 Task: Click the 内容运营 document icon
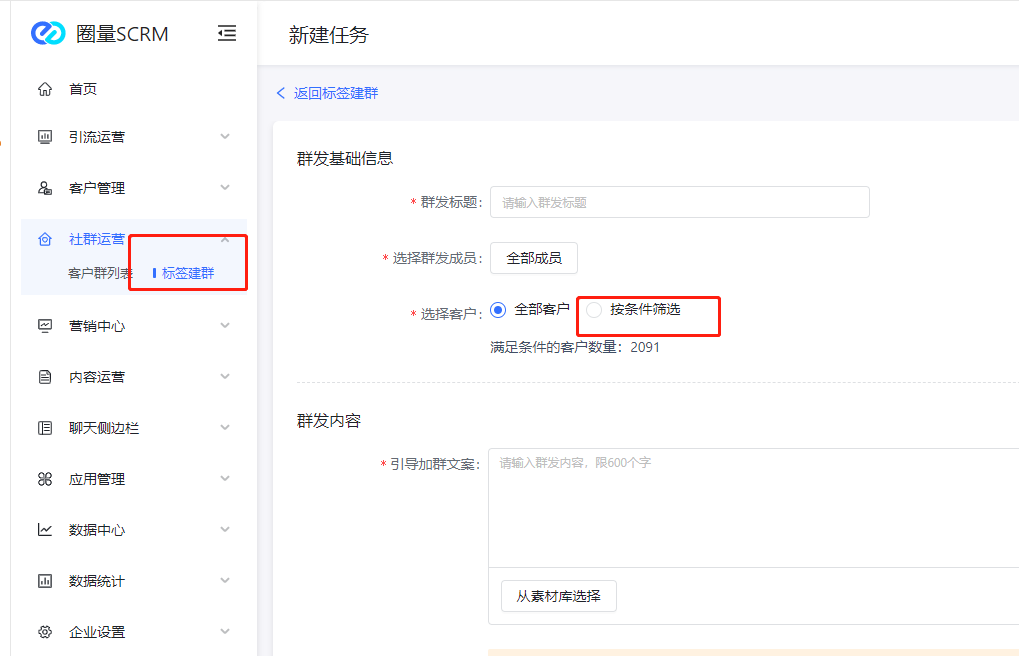[45, 377]
